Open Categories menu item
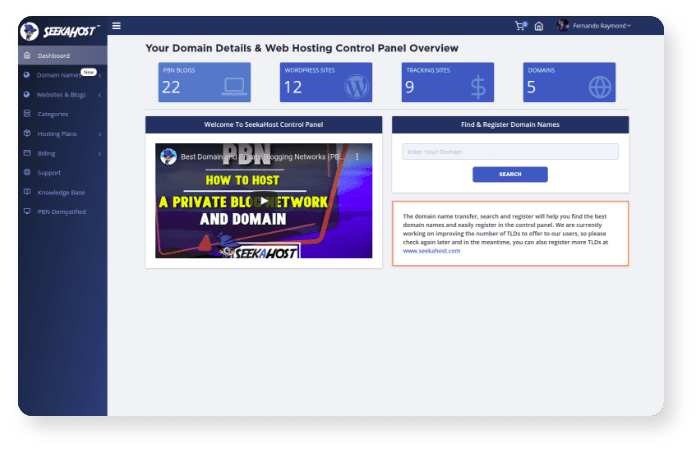 click(x=62, y=114)
